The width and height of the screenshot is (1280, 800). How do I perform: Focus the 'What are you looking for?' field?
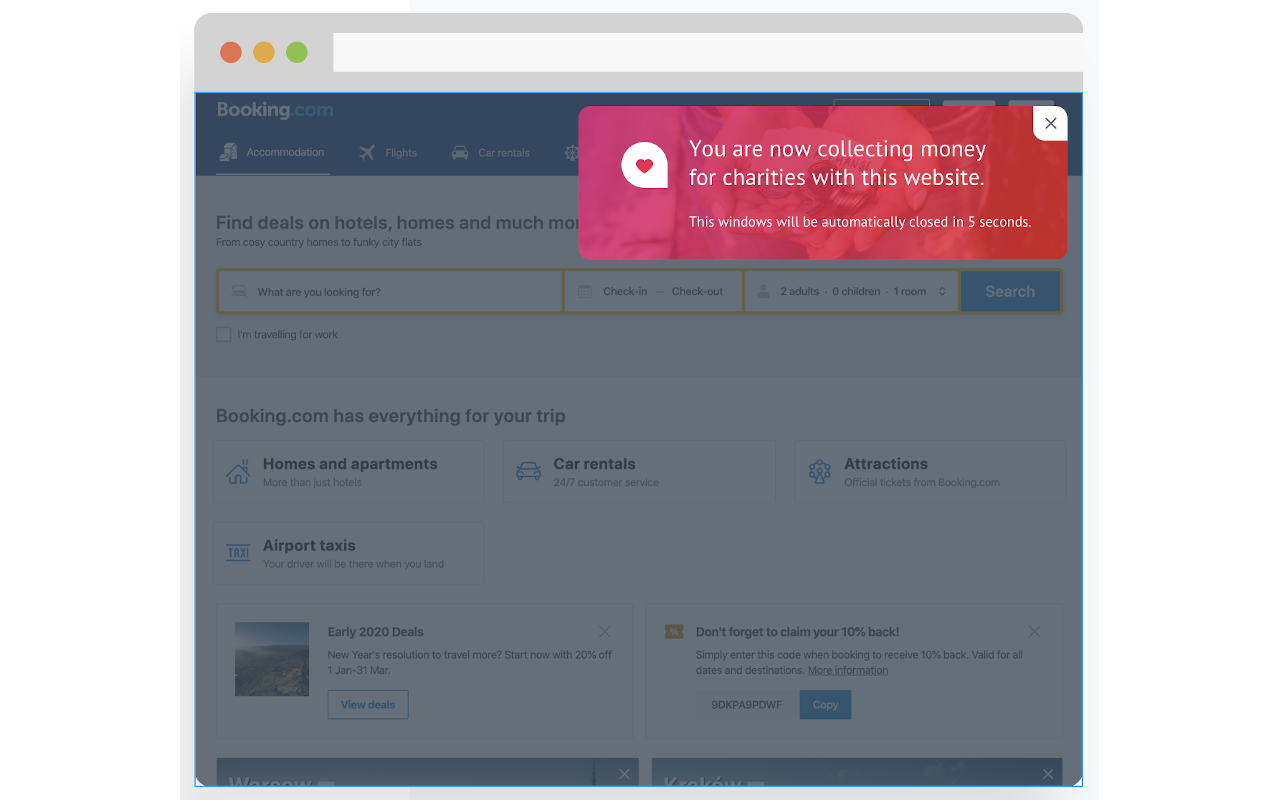[390, 292]
